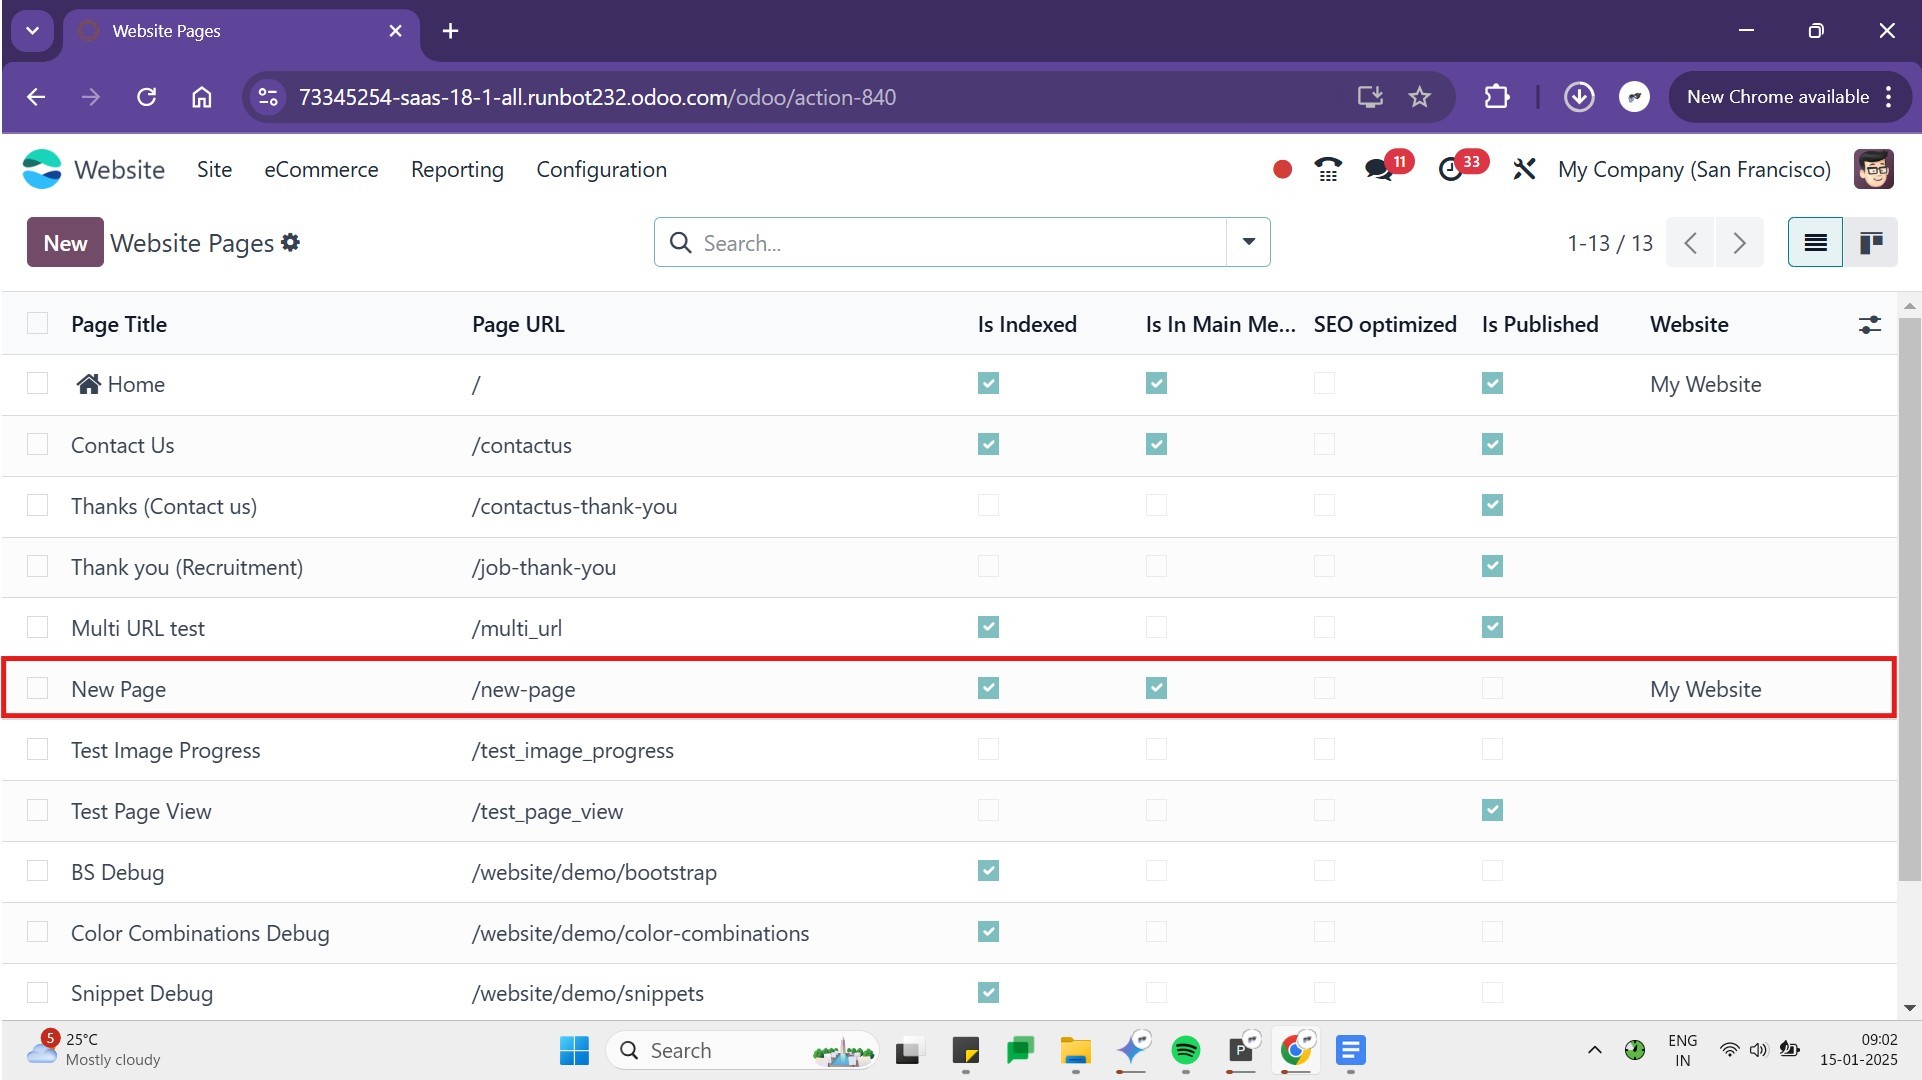Go to next page arrow
The image size is (1922, 1080).
tap(1739, 243)
